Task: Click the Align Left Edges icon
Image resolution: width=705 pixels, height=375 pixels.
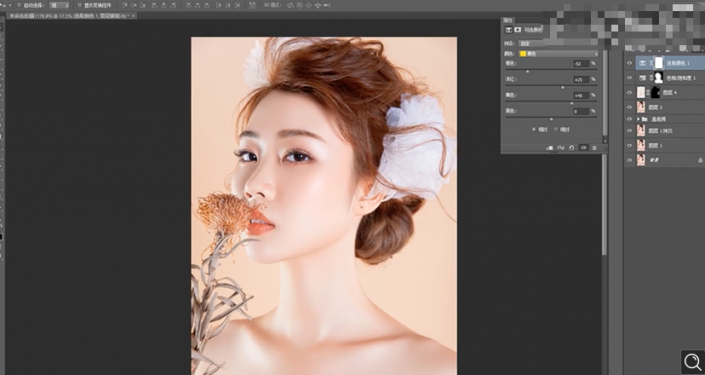Action: [154, 5]
